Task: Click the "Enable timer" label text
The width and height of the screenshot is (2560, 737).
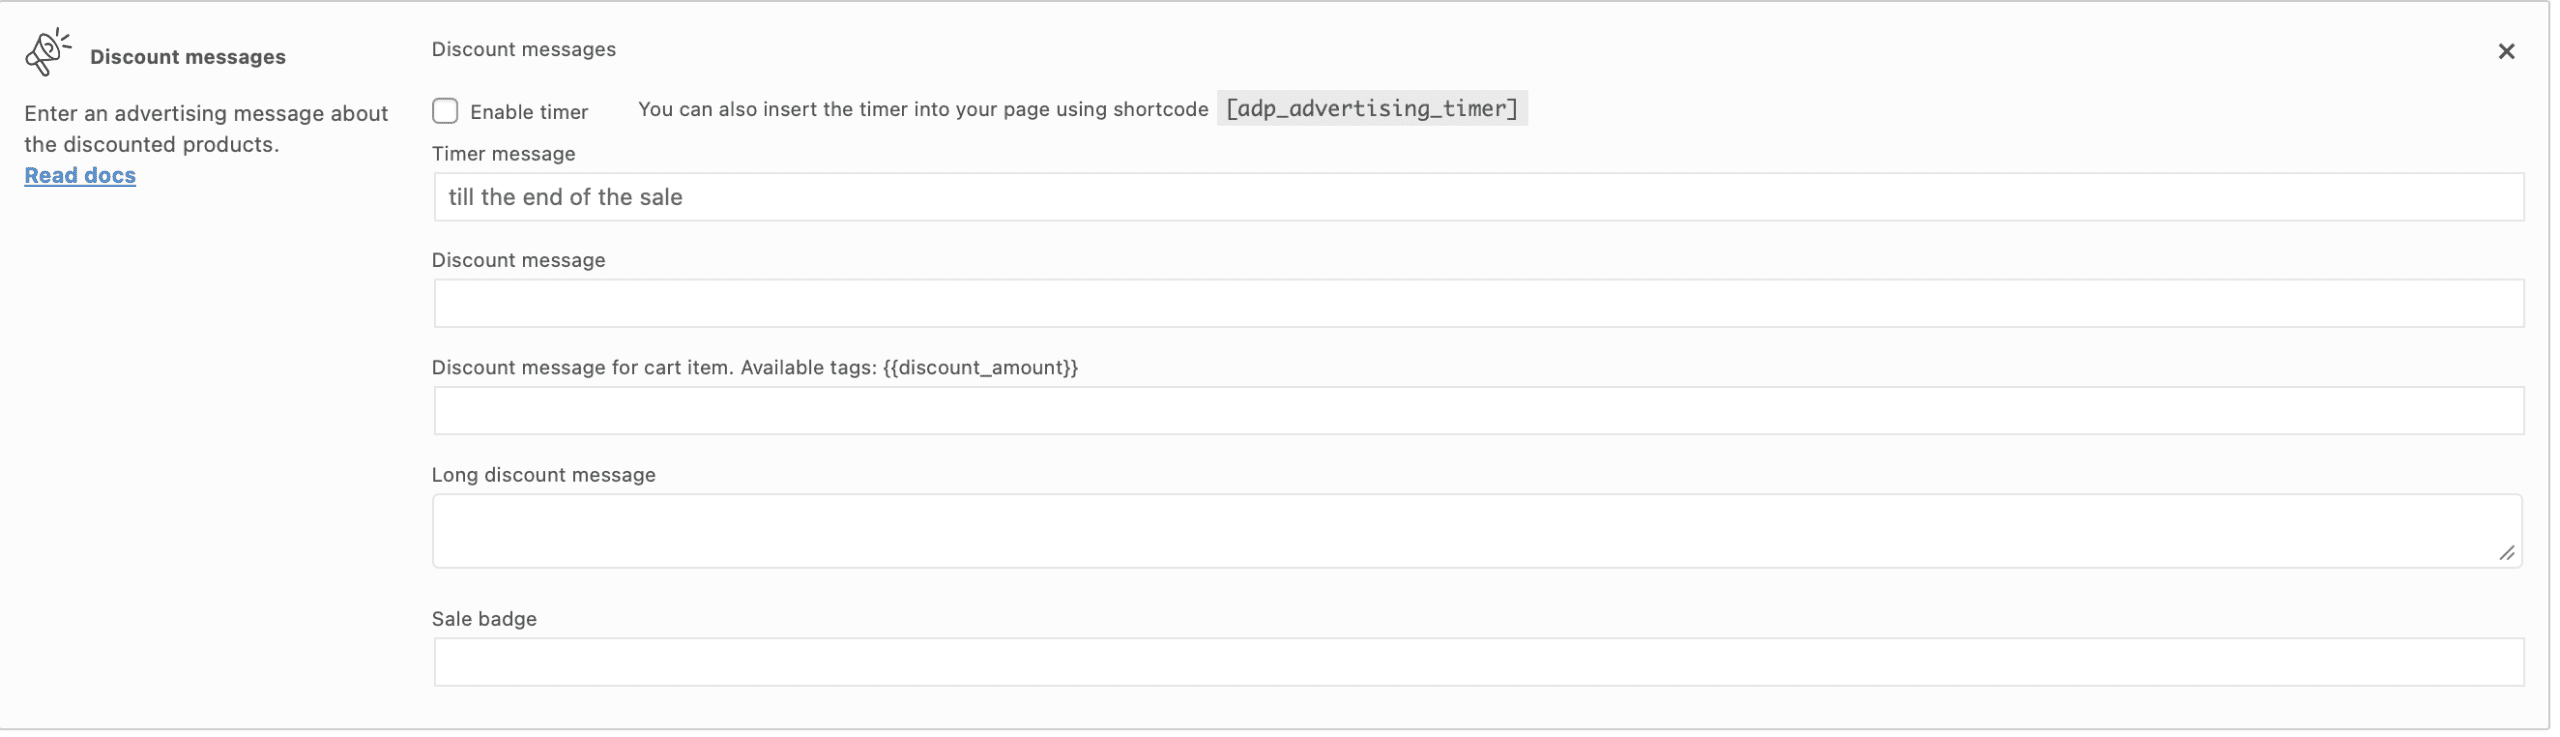Action: point(529,112)
